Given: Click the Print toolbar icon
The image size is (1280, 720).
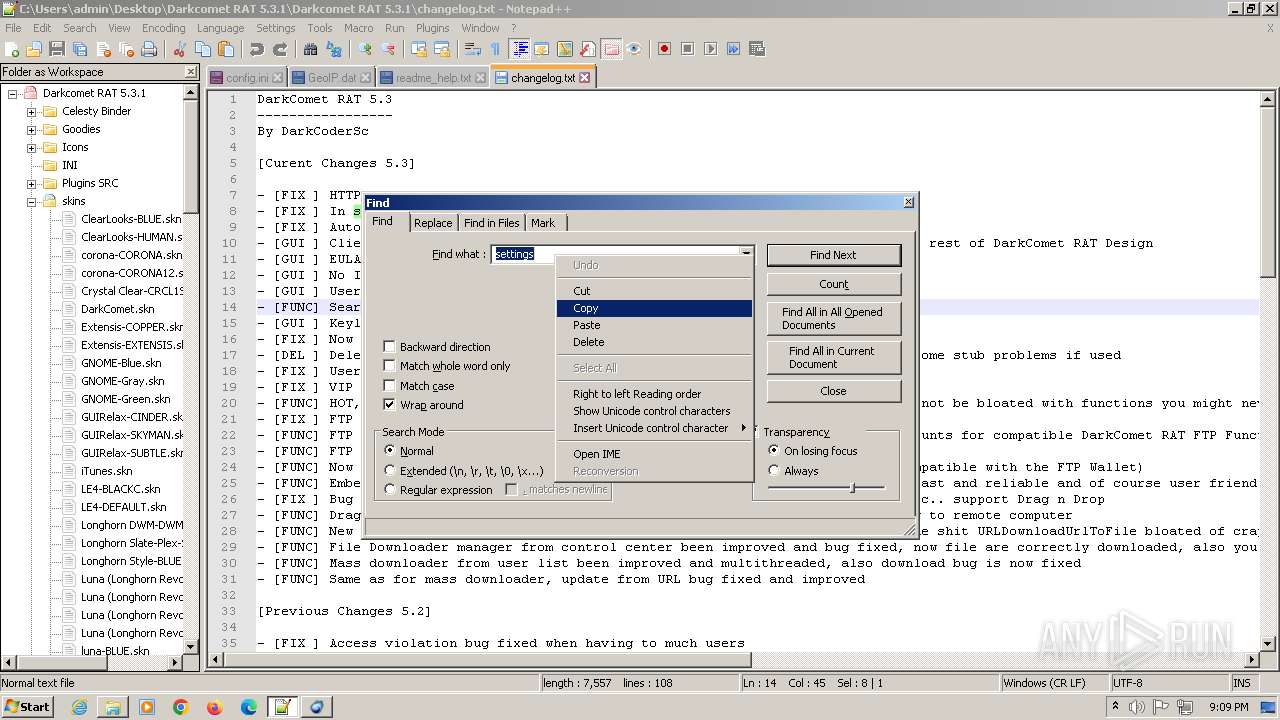Looking at the screenshot, I should pos(149,49).
